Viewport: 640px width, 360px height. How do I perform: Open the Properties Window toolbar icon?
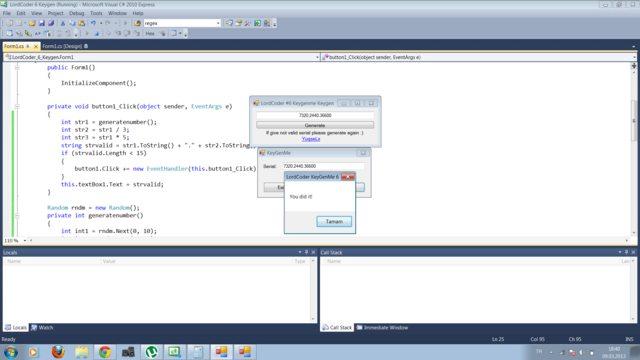(x=238, y=23)
